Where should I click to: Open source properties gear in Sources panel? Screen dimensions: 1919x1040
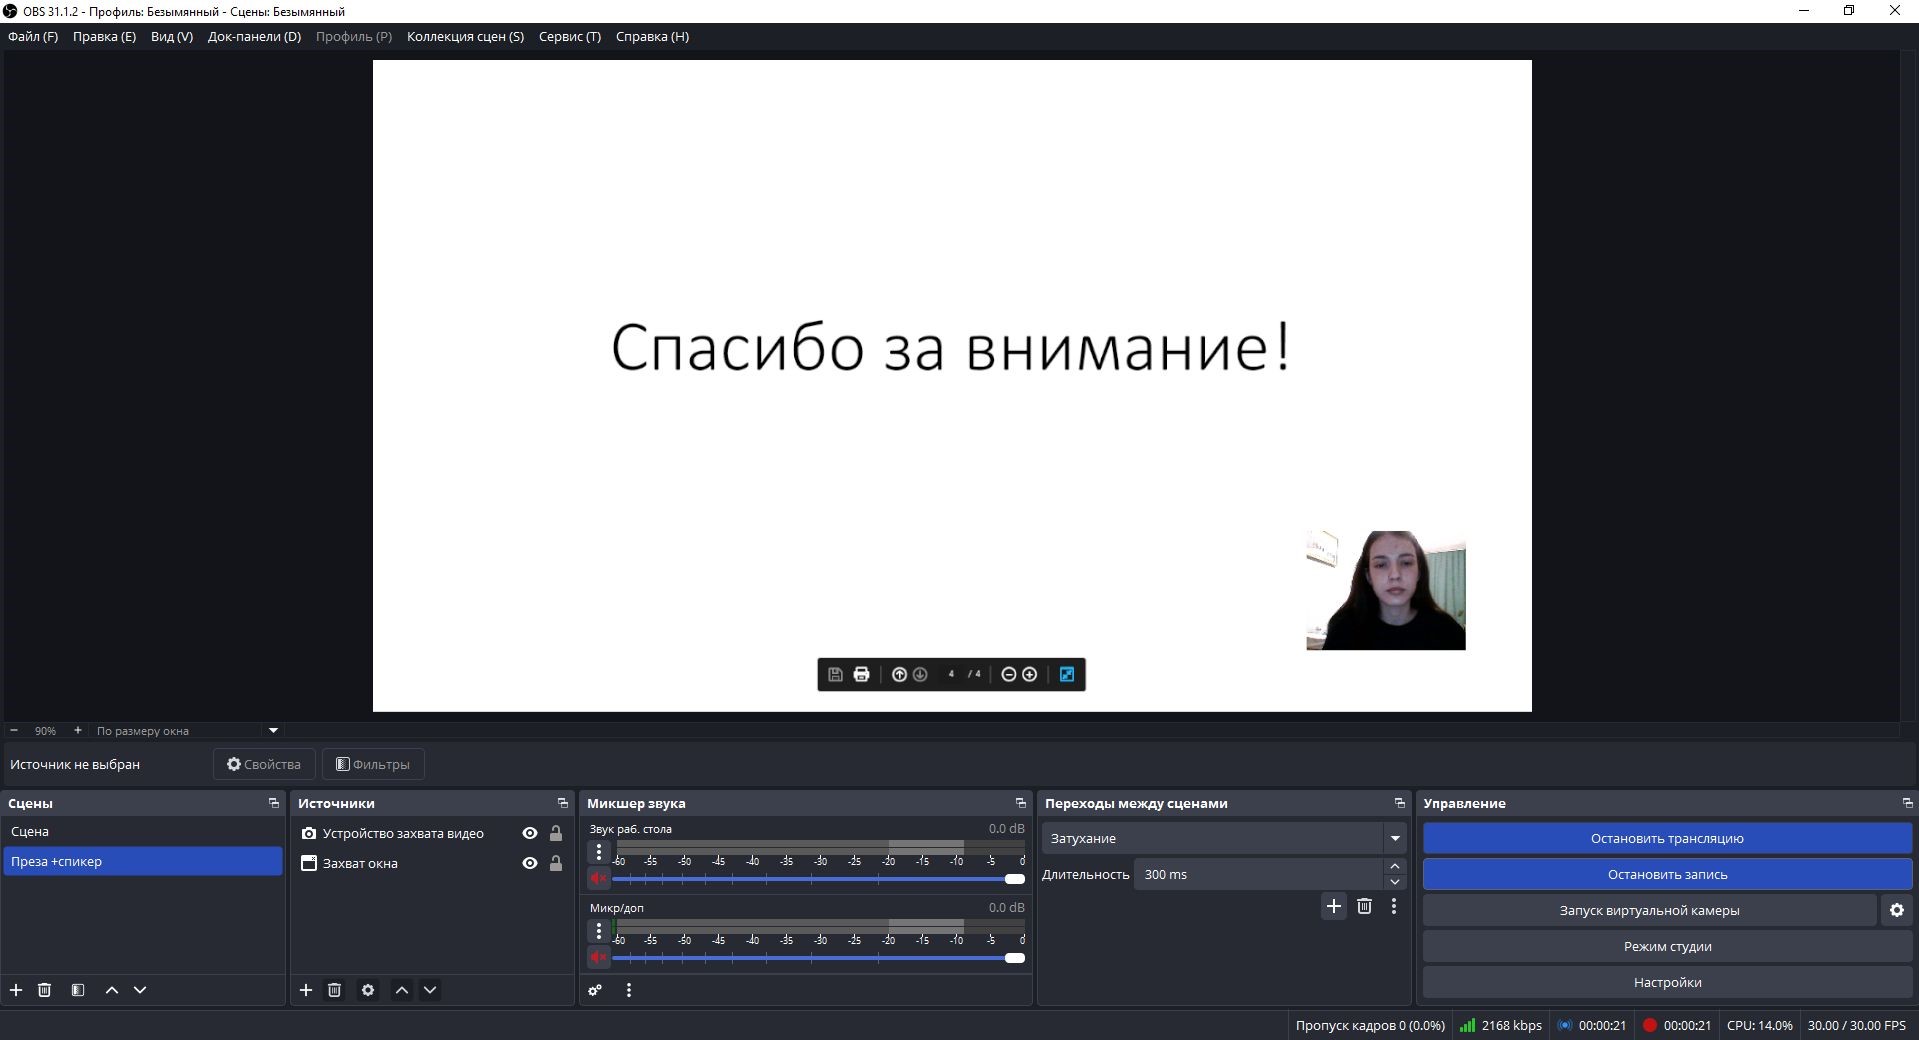point(368,990)
